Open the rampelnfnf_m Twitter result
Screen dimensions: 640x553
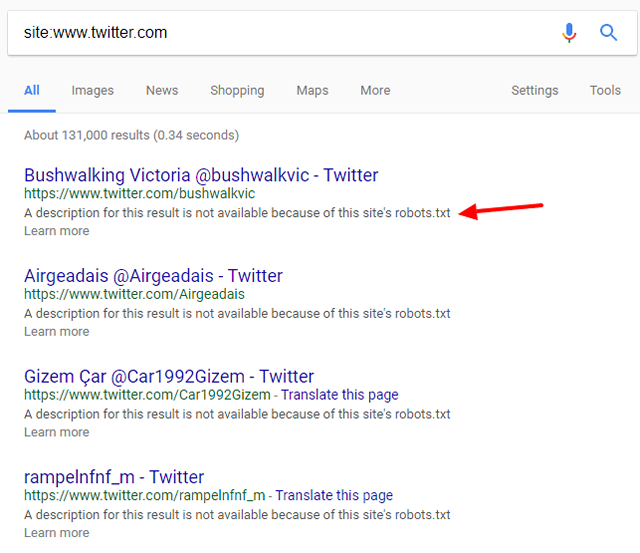point(114,477)
